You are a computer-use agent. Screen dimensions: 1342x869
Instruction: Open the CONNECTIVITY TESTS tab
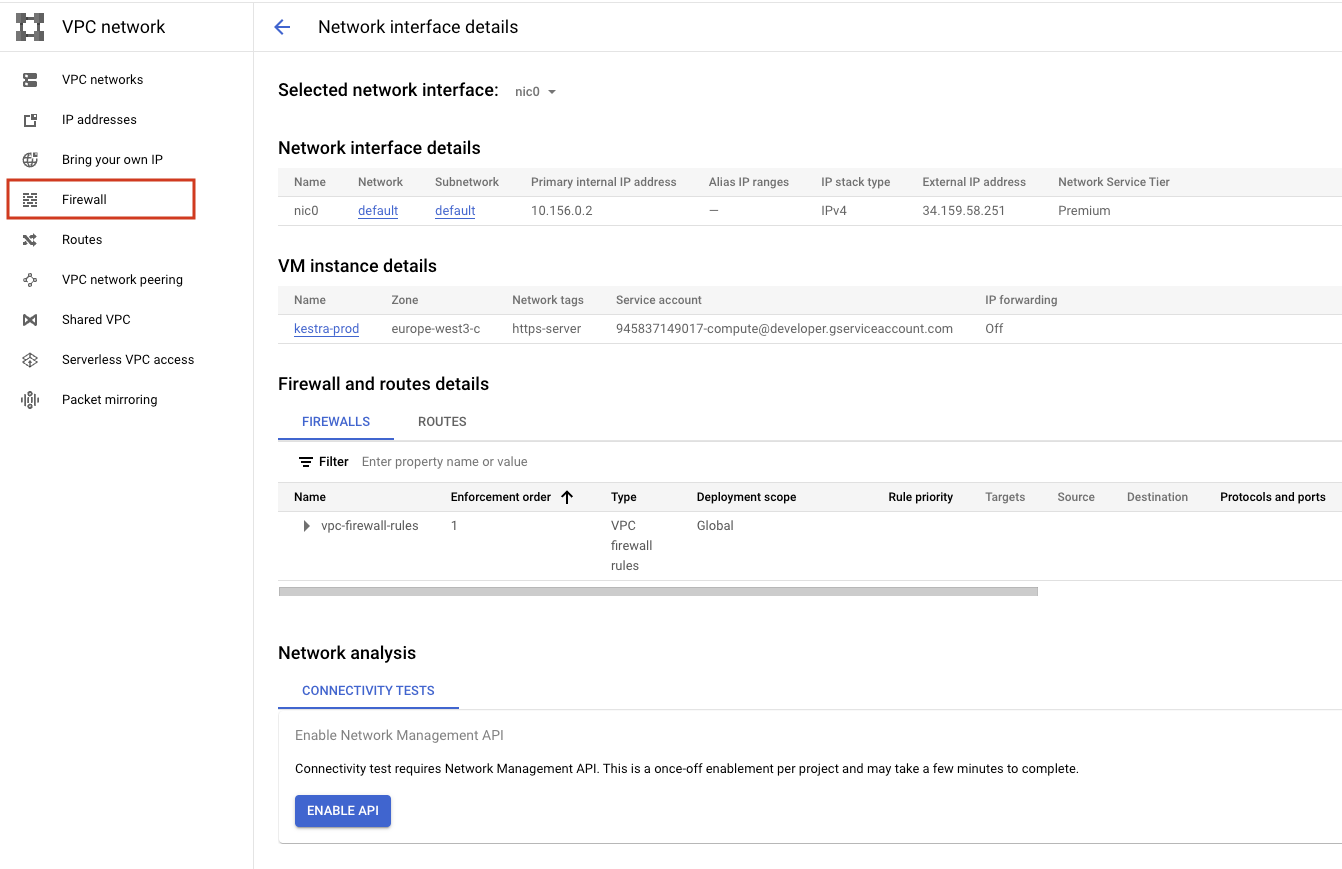tap(368, 690)
